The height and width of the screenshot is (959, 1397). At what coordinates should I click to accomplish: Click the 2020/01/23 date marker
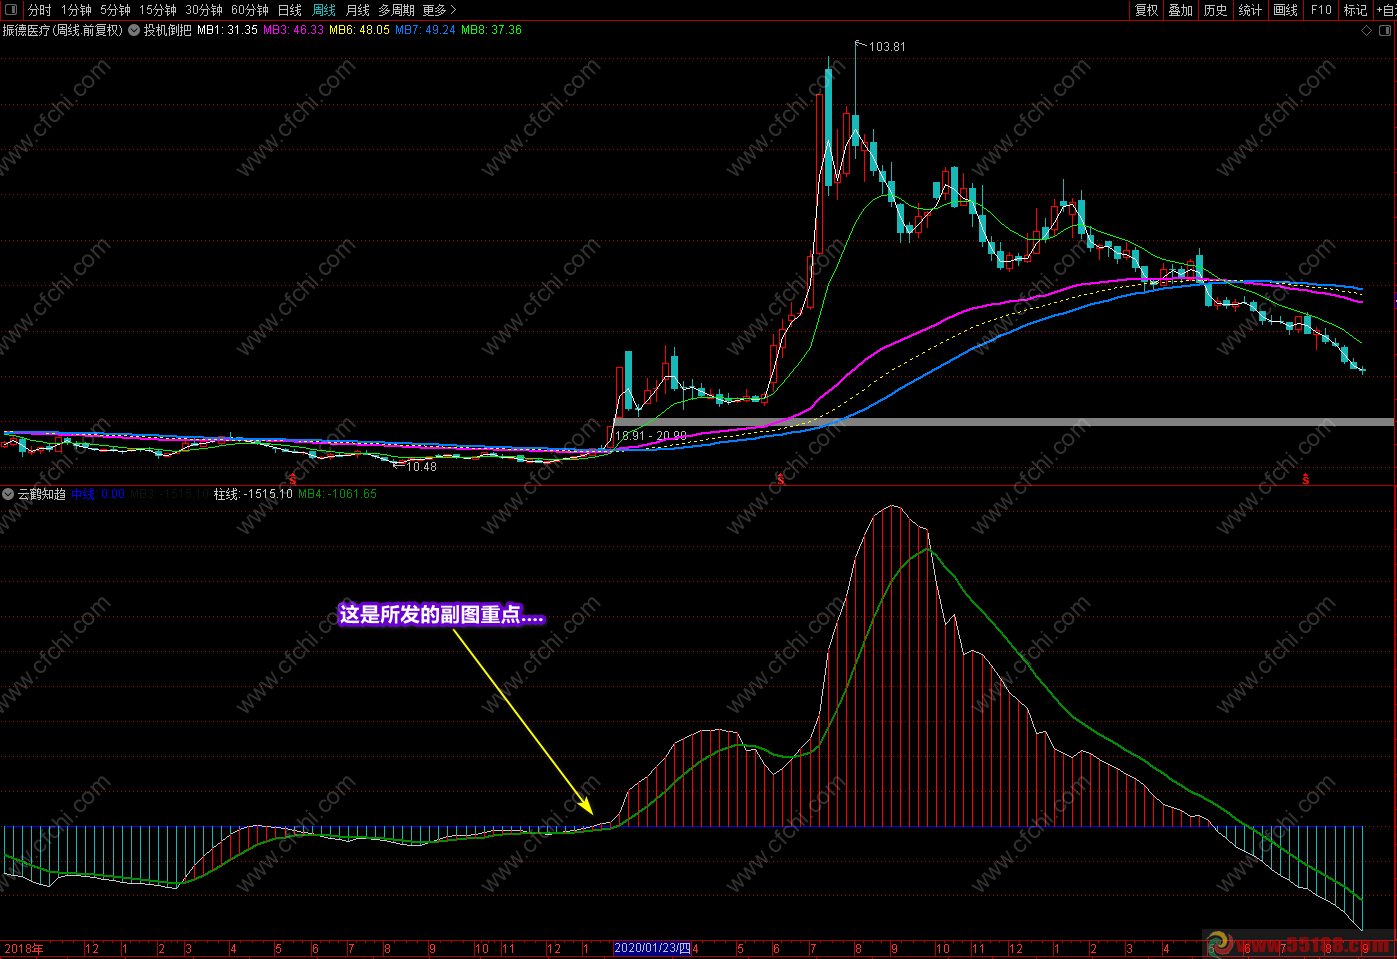(652, 948)
